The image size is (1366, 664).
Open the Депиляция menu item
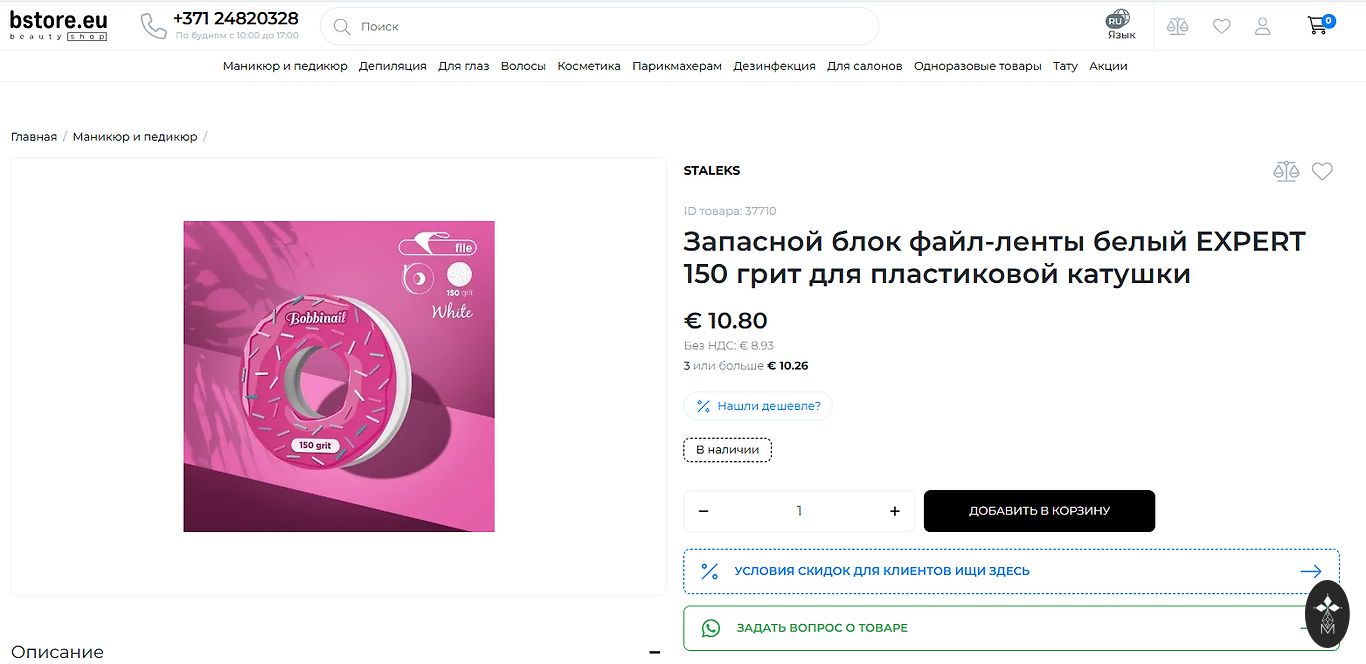click(x=392, y=66)
